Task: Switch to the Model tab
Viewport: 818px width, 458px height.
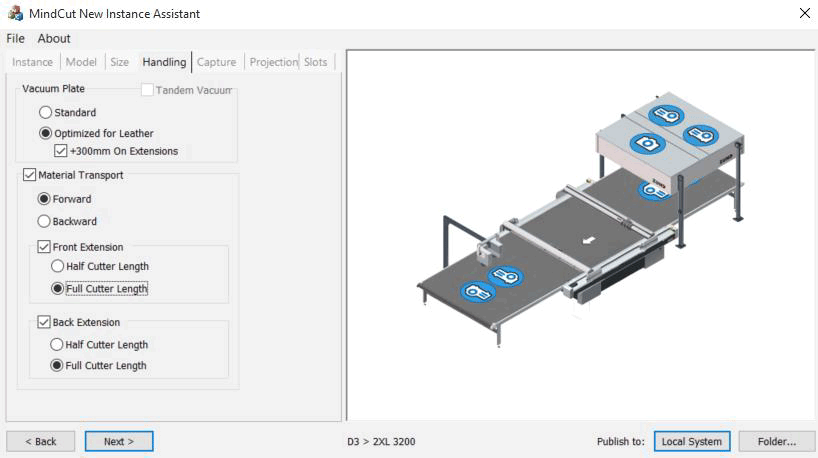Action: pyautogui.click(x=81, y=62)
